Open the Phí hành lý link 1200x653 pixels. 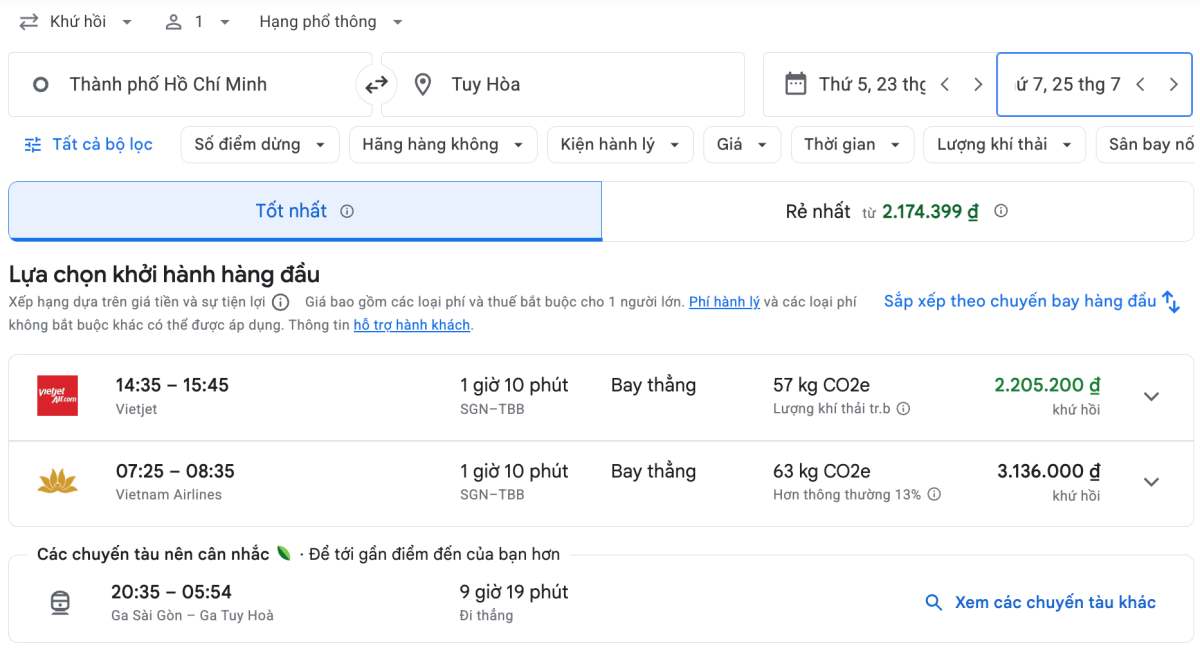724,302
